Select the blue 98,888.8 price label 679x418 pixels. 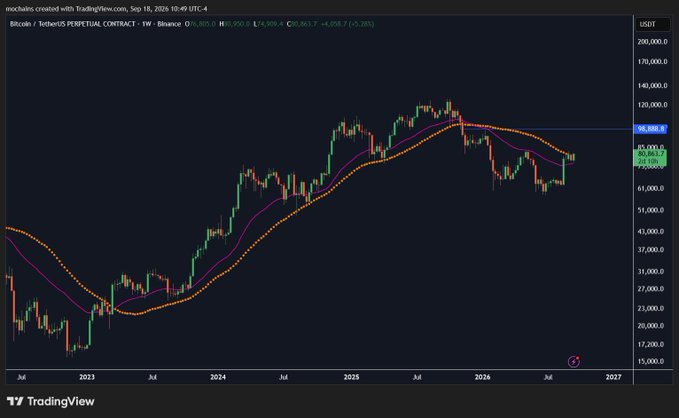[651, 129]
